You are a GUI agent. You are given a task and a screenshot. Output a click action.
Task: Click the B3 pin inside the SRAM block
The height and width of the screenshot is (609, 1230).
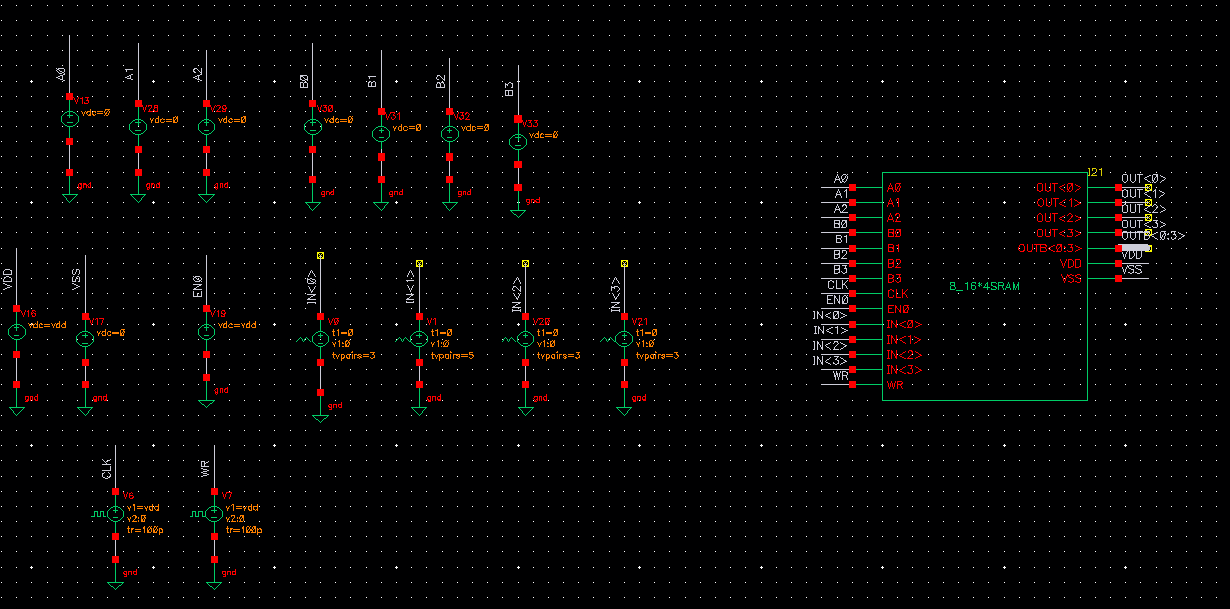click(893, 278)
